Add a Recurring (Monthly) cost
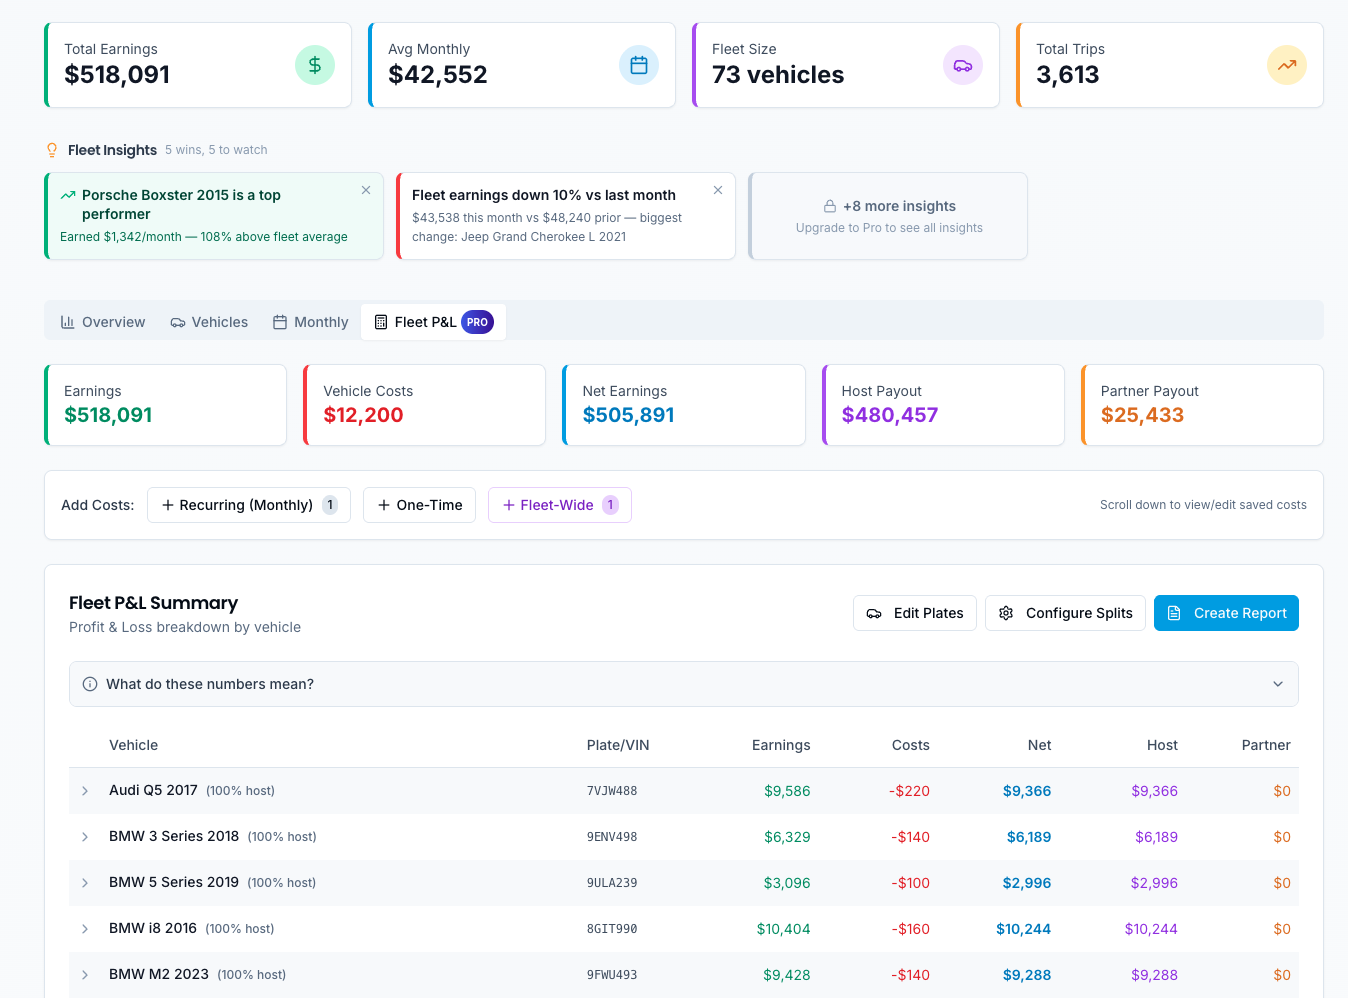This screenshot has width=1348, height=998. click(x=249, y=505)
